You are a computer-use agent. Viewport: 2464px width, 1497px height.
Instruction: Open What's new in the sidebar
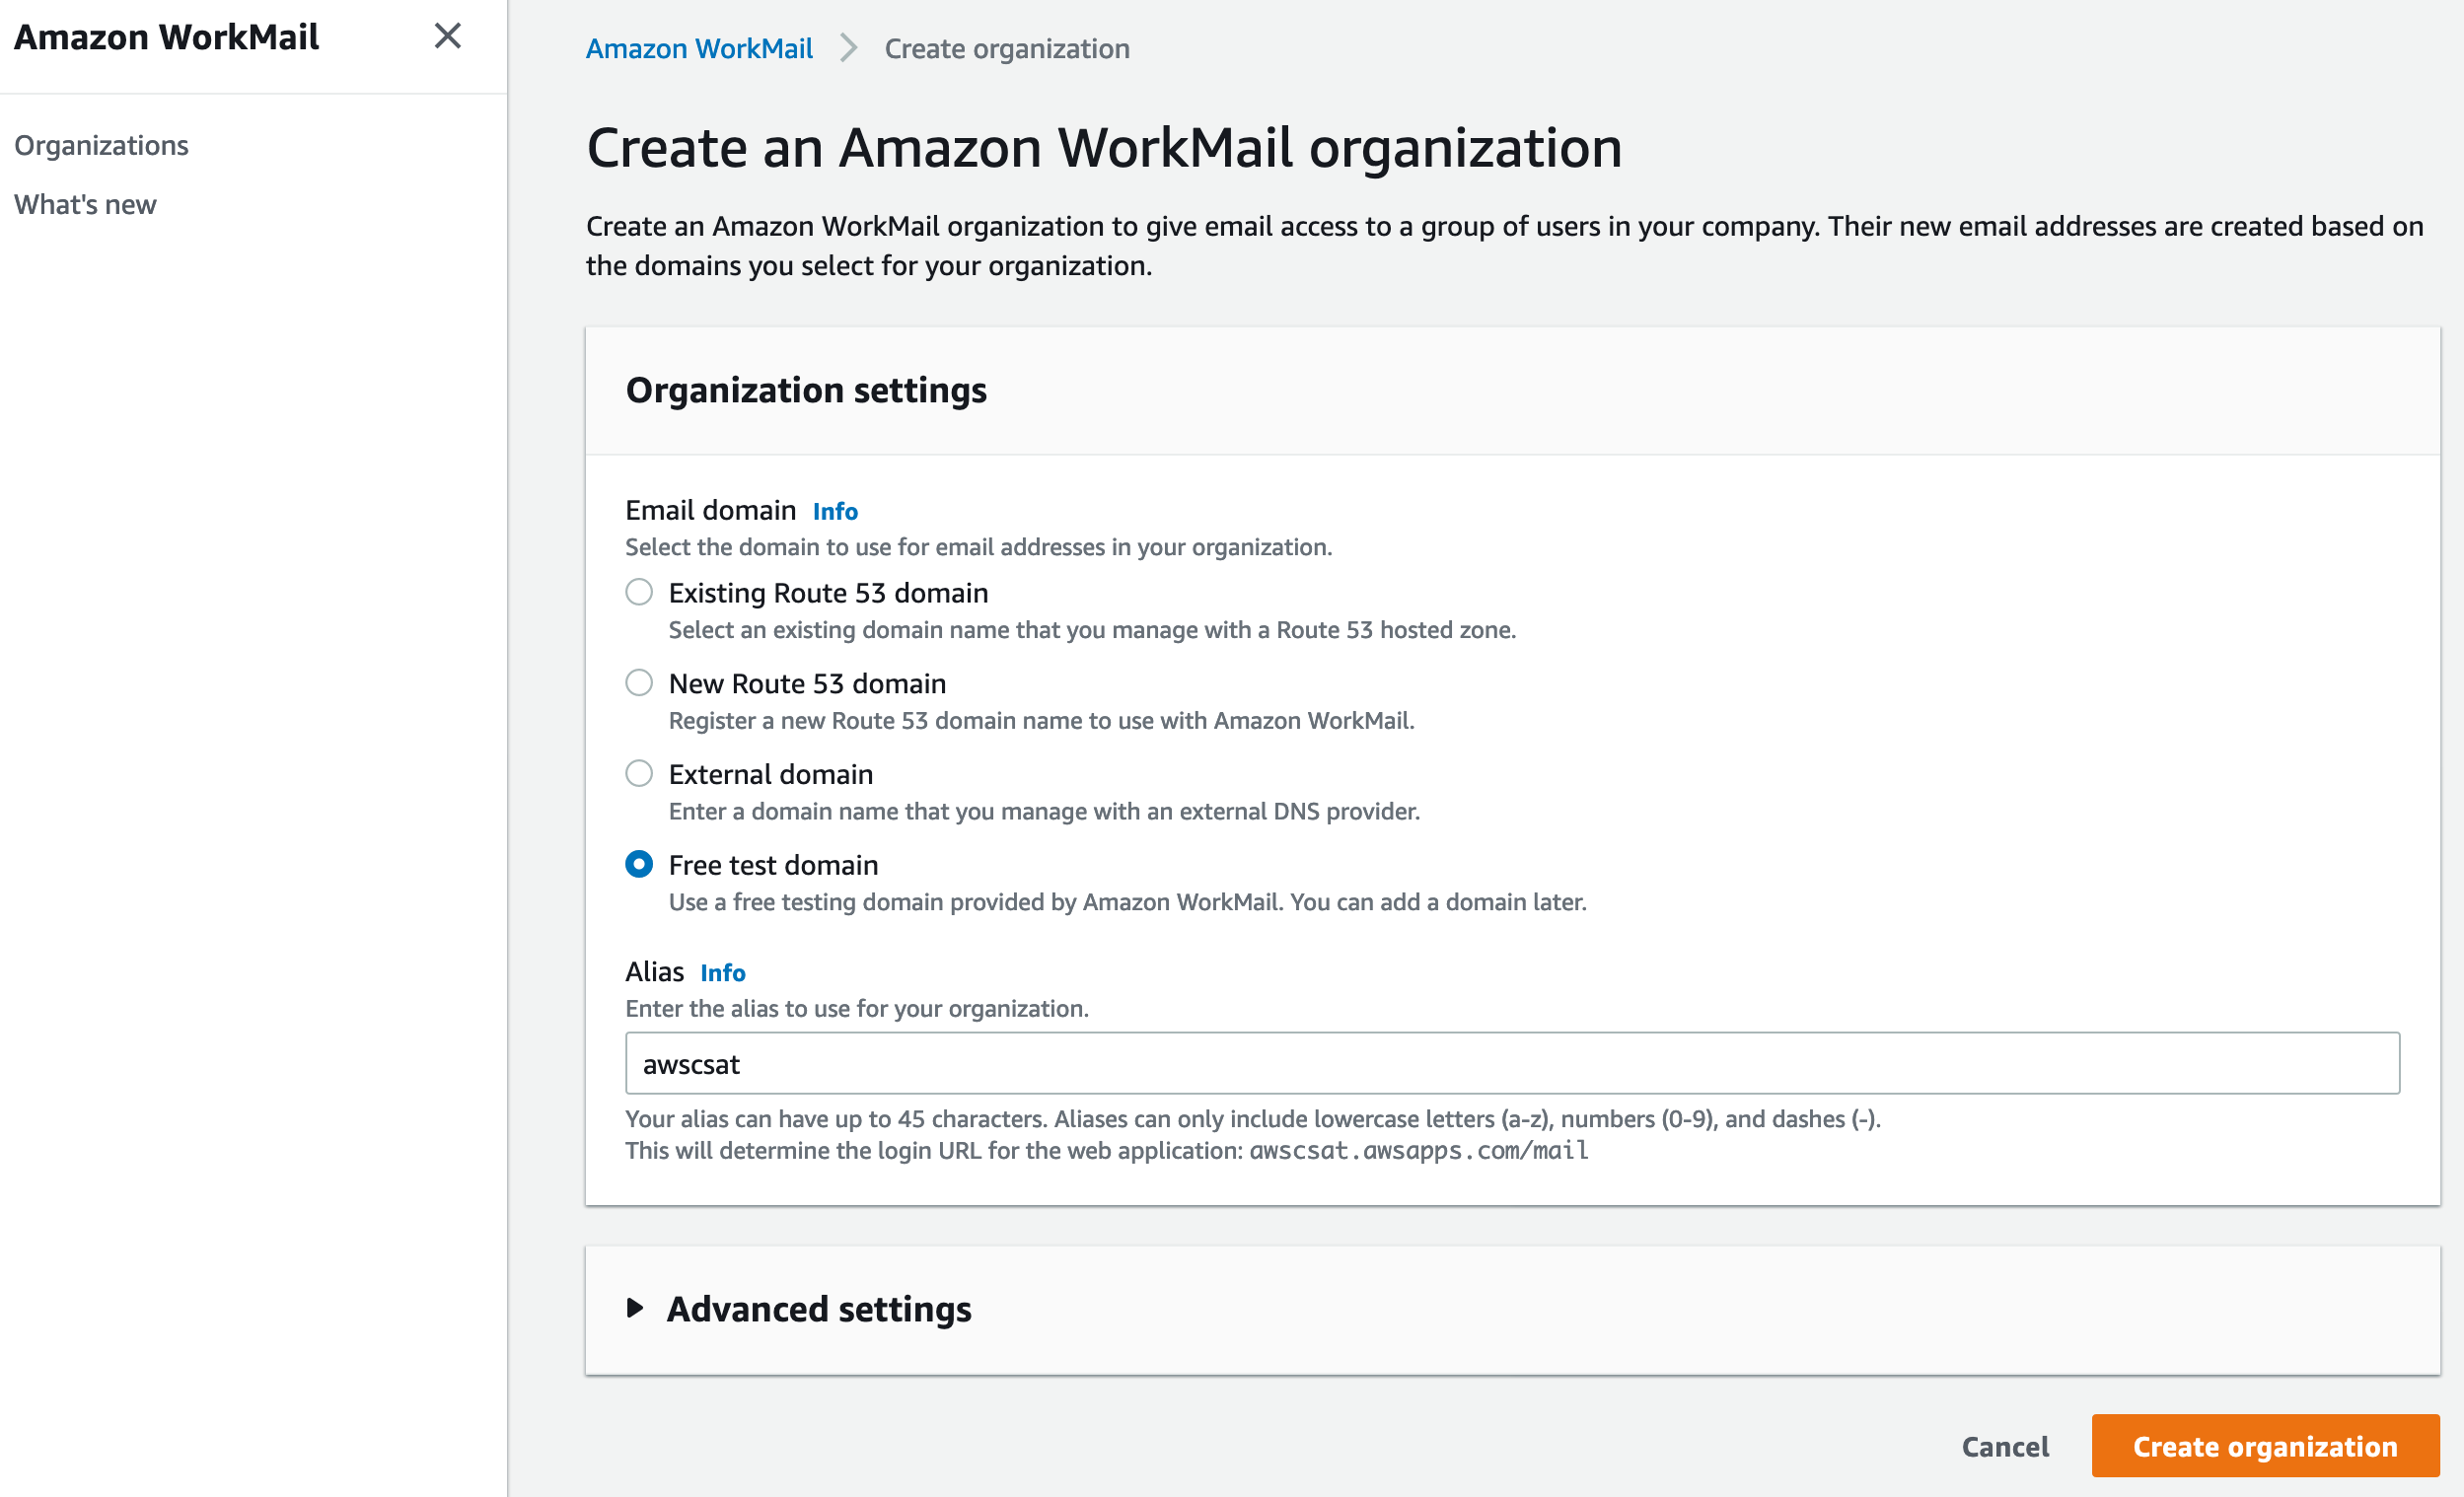(85, 204)
